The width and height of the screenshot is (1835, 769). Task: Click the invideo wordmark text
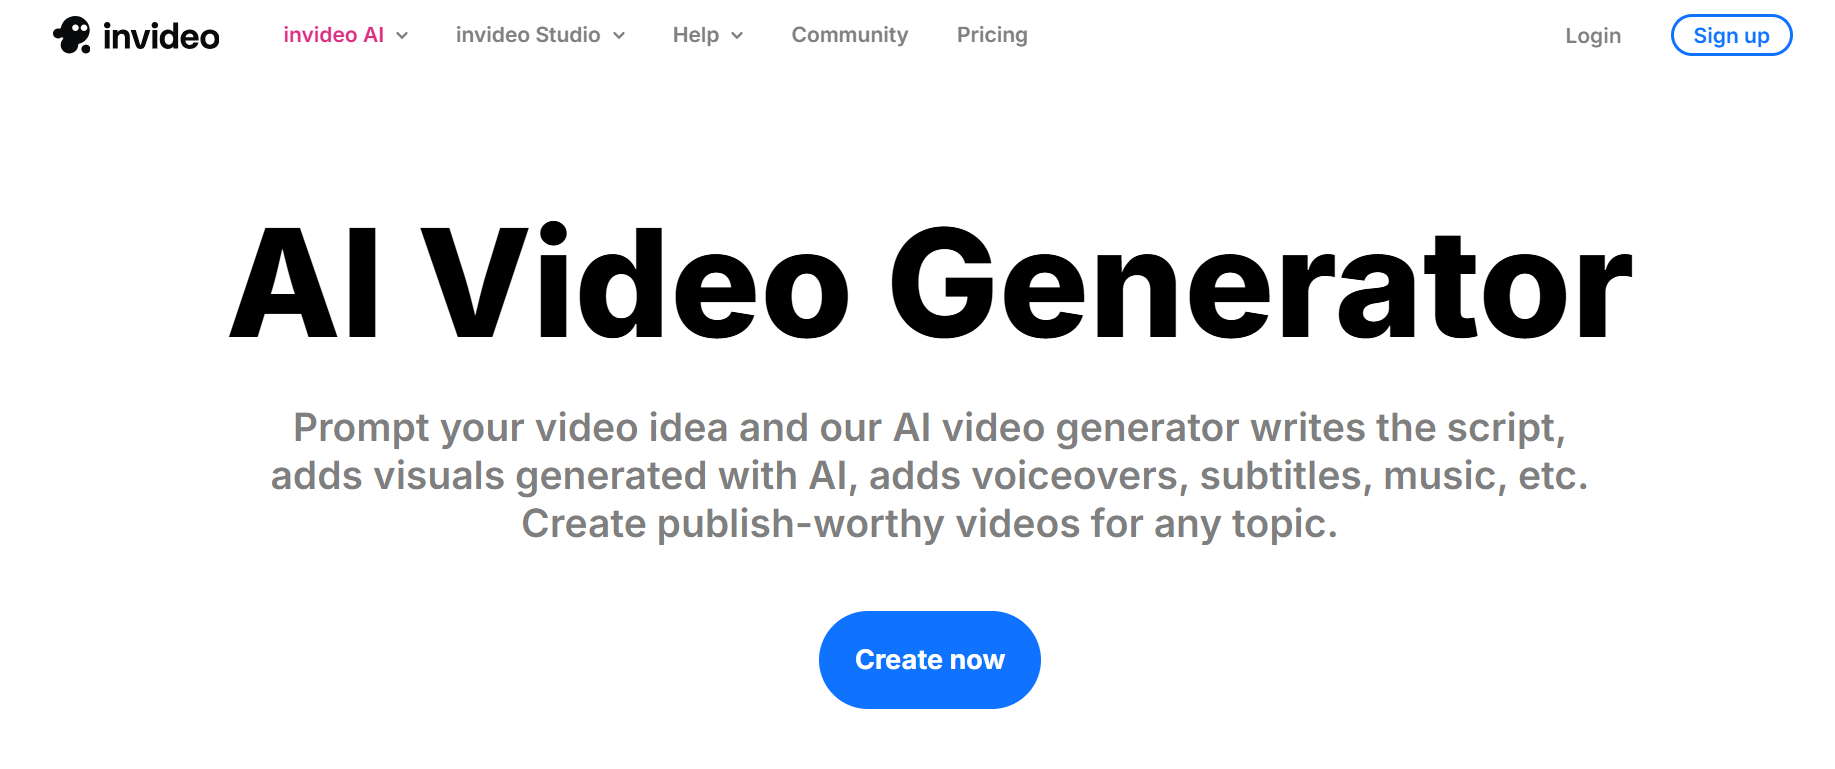click(x=161, y=37)
